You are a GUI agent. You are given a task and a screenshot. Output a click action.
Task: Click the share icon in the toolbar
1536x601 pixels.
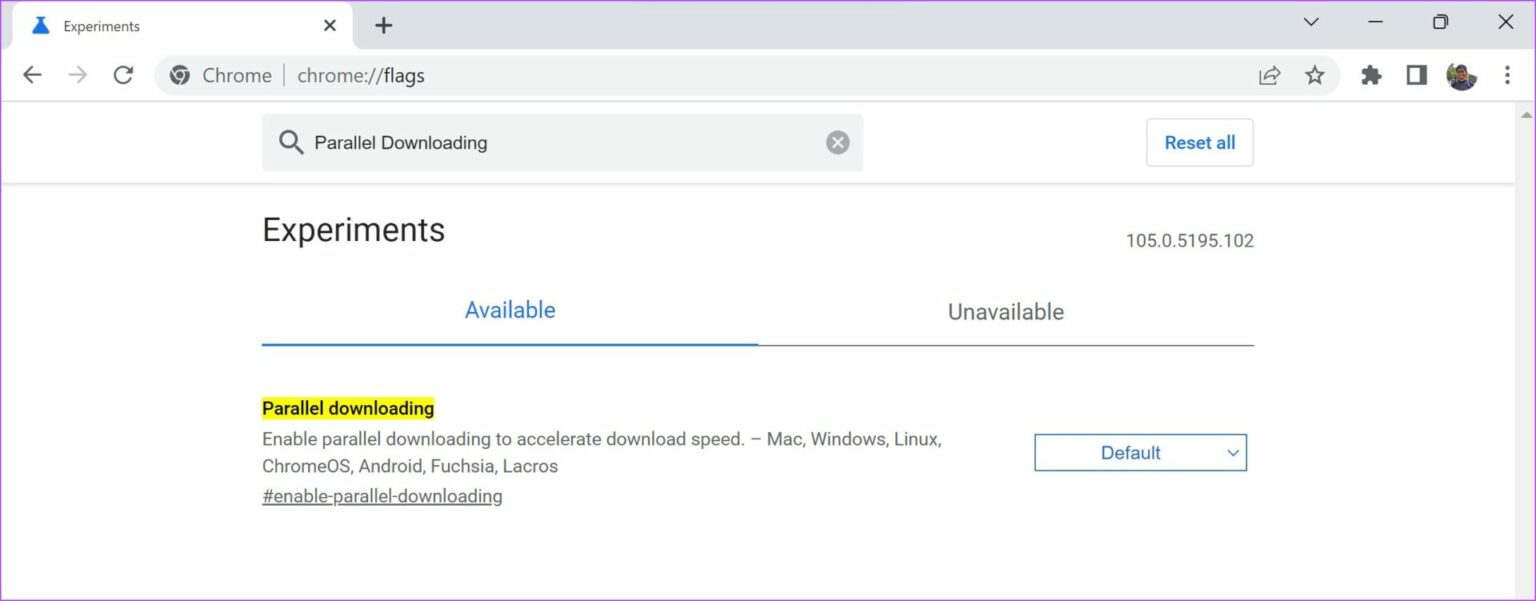point(1270,75)
